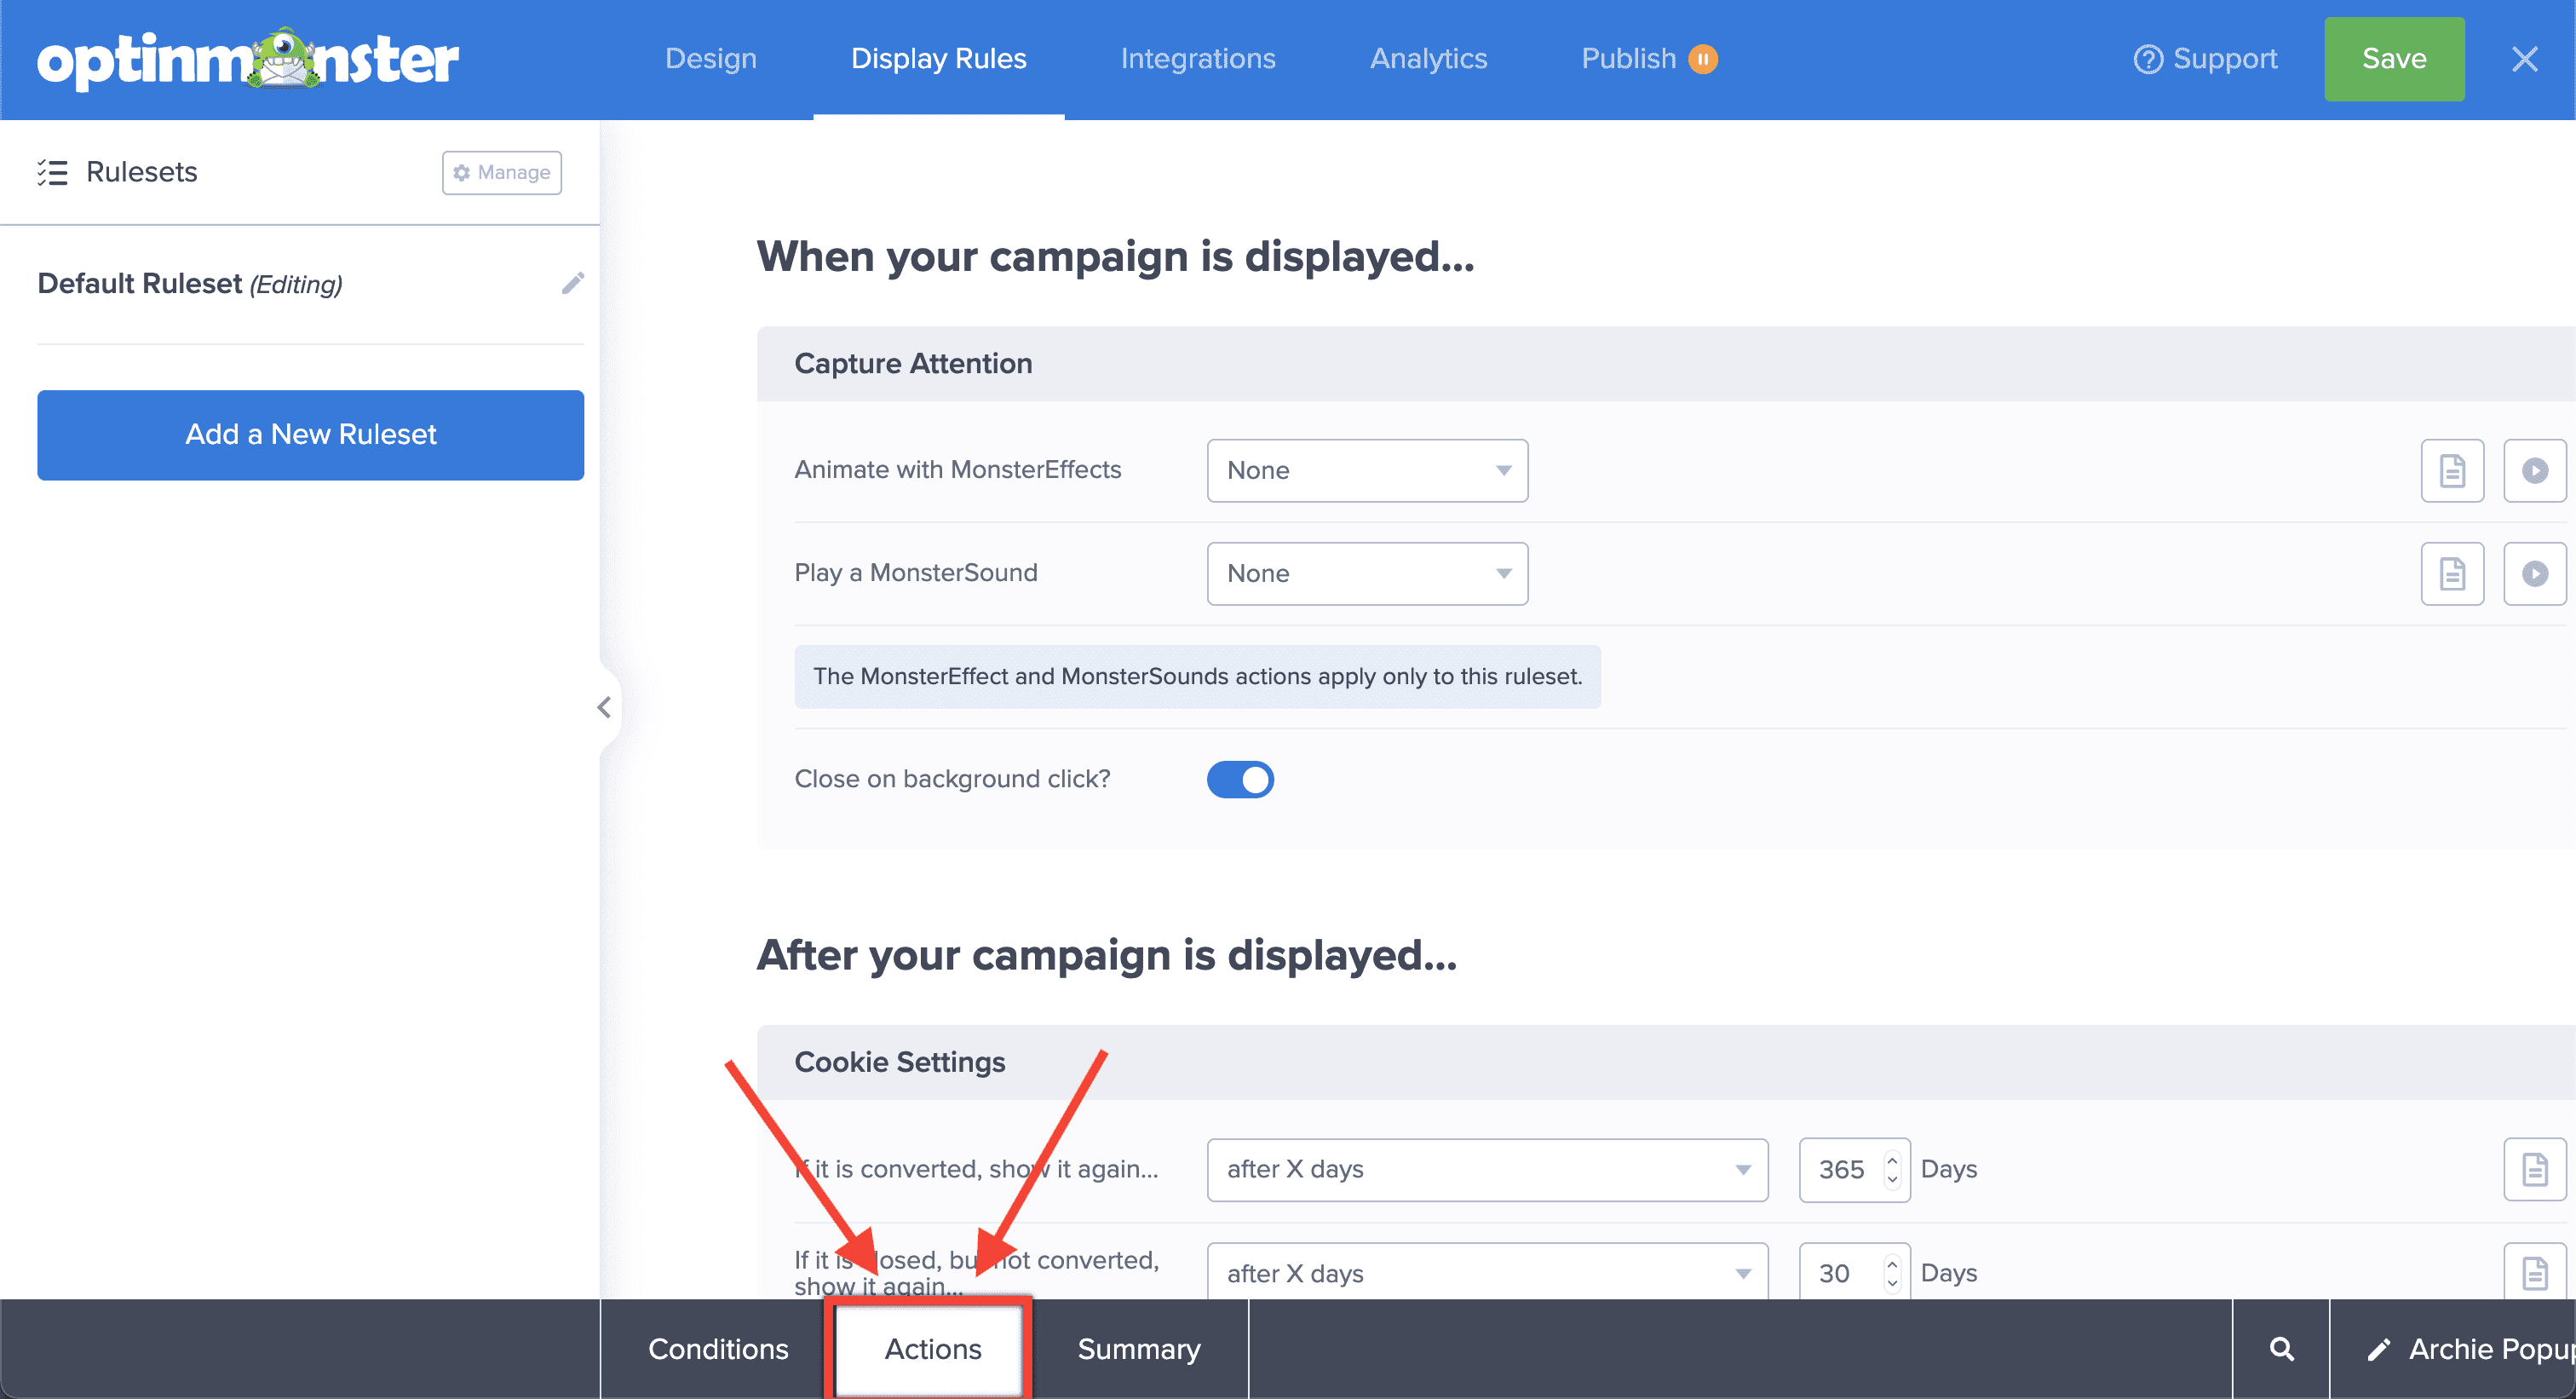
Task: Open the after X days converted dropdown
Action: [1486, 1169]
